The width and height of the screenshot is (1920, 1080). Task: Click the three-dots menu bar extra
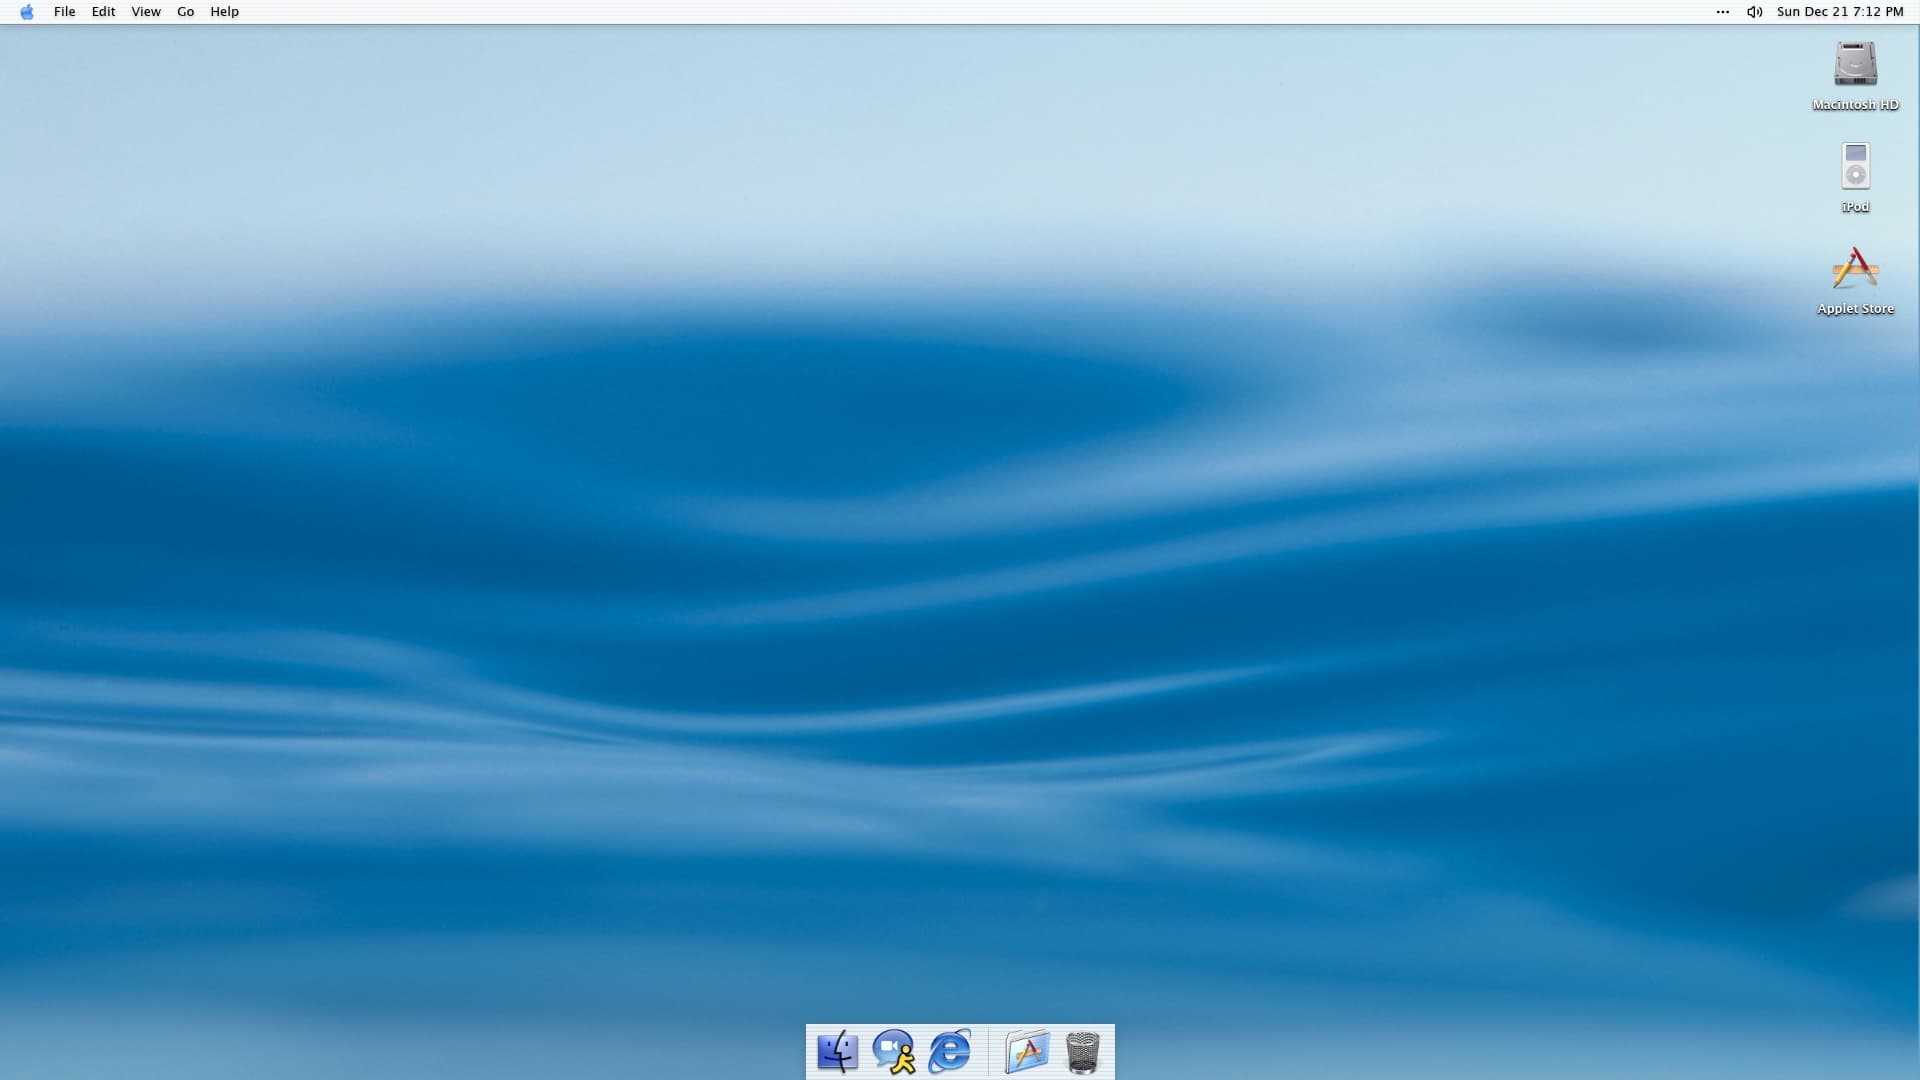coord(1722,12)
